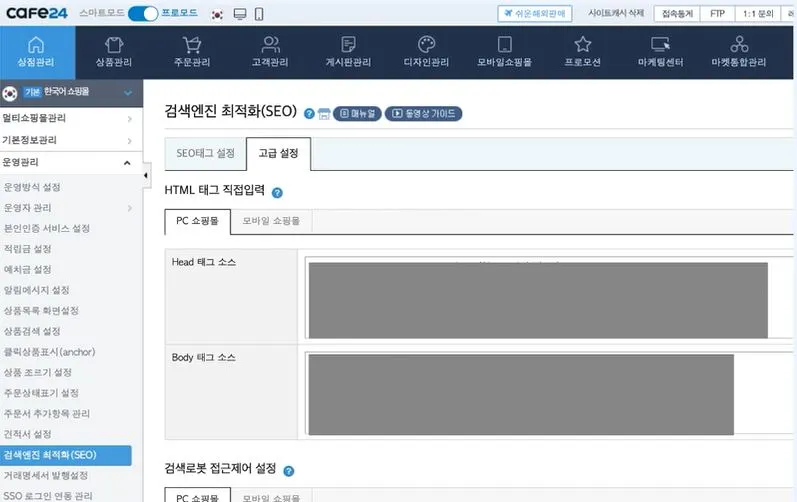Open 알림메시지 설정 in sidebar
797x502 pixels.
pos(37,290)
